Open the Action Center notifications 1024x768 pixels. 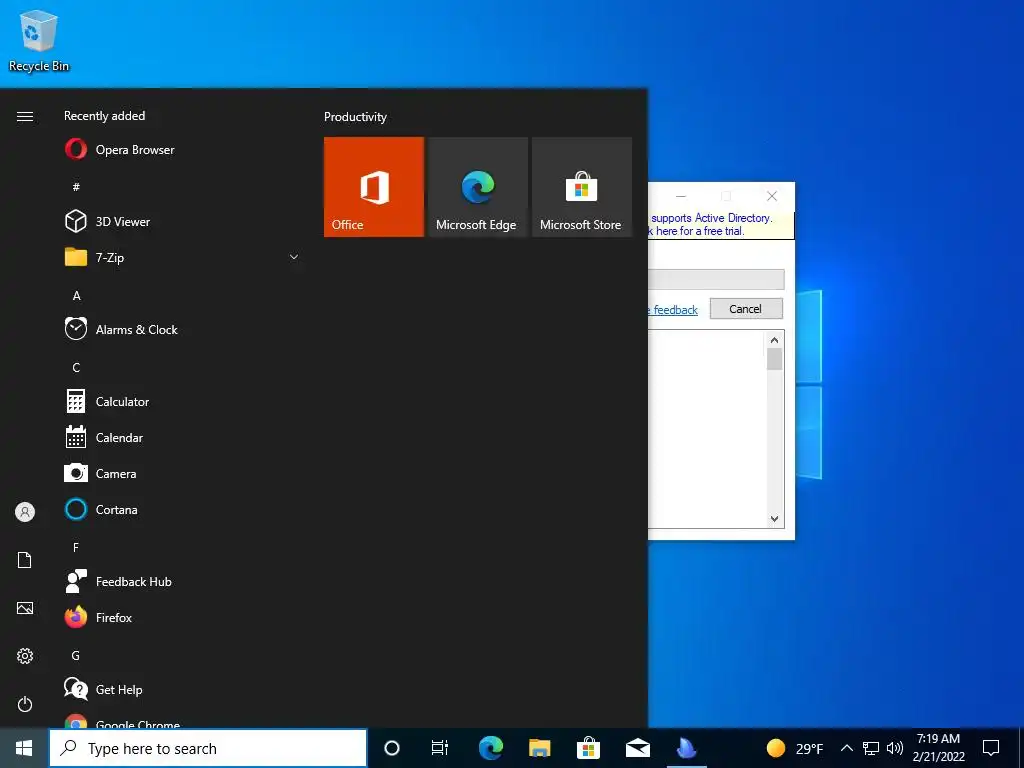991,748
